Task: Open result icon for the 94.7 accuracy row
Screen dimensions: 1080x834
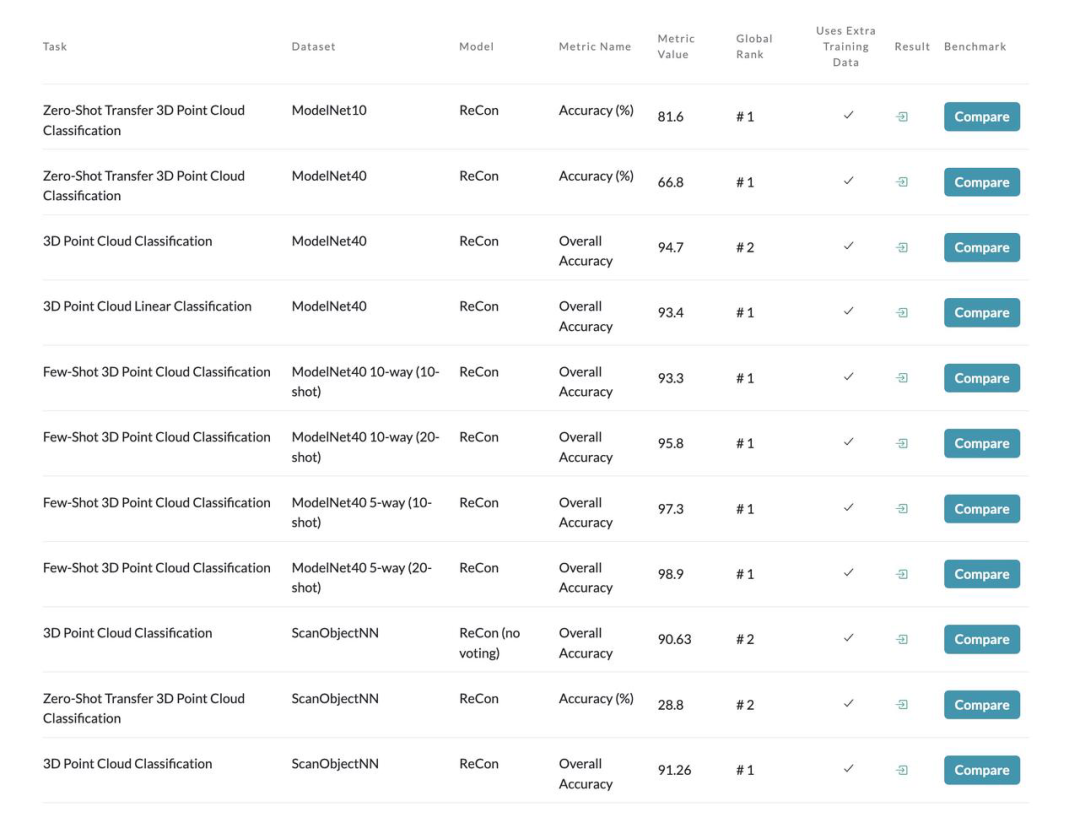Action: pyautogui.click(x=901, y=247)
